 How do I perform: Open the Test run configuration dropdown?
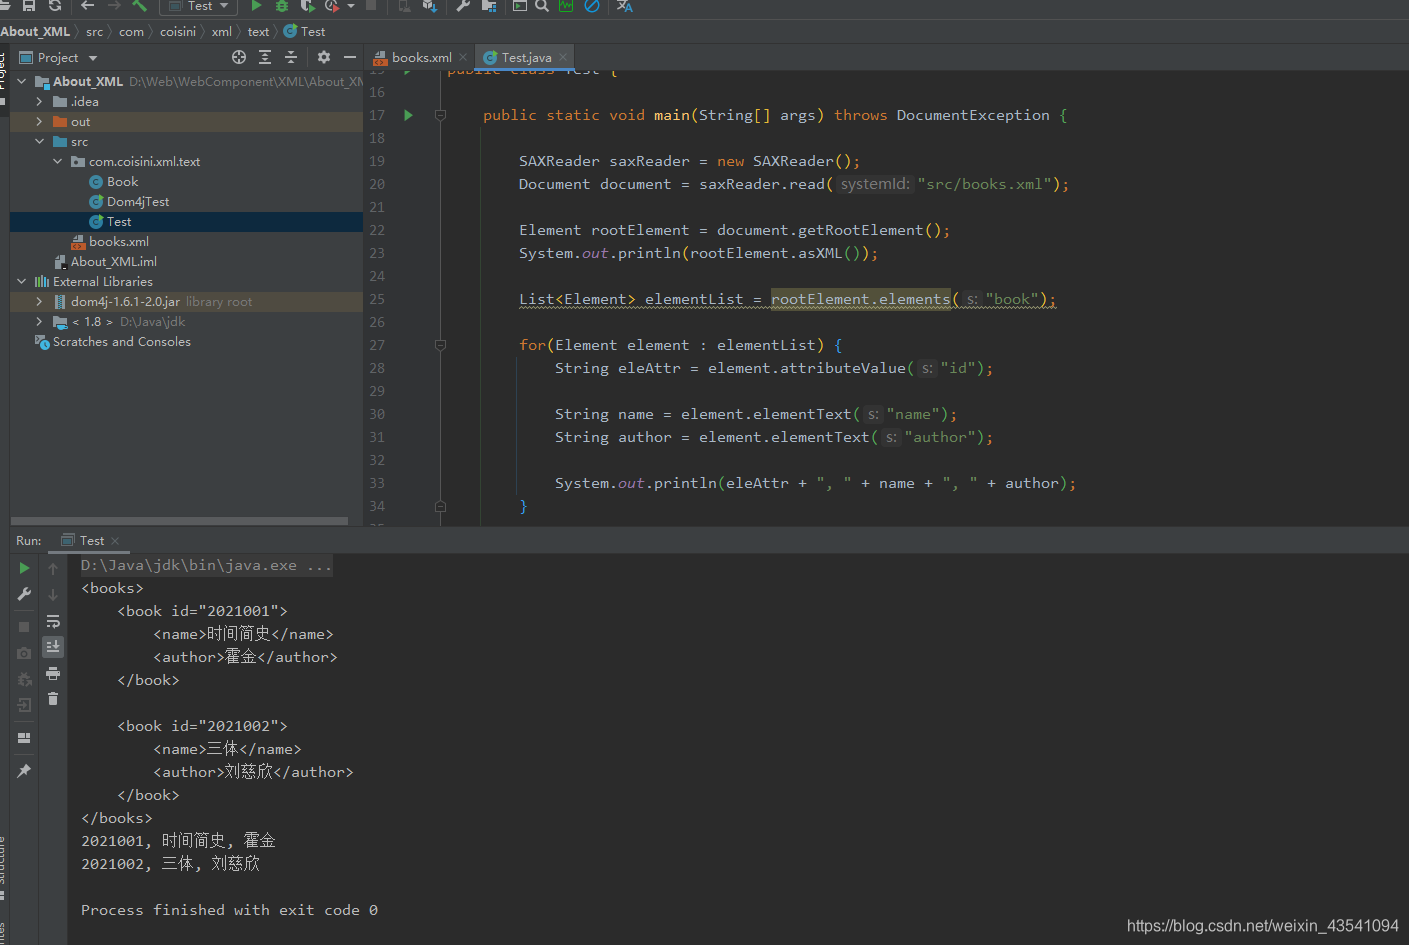click(198, 6)
